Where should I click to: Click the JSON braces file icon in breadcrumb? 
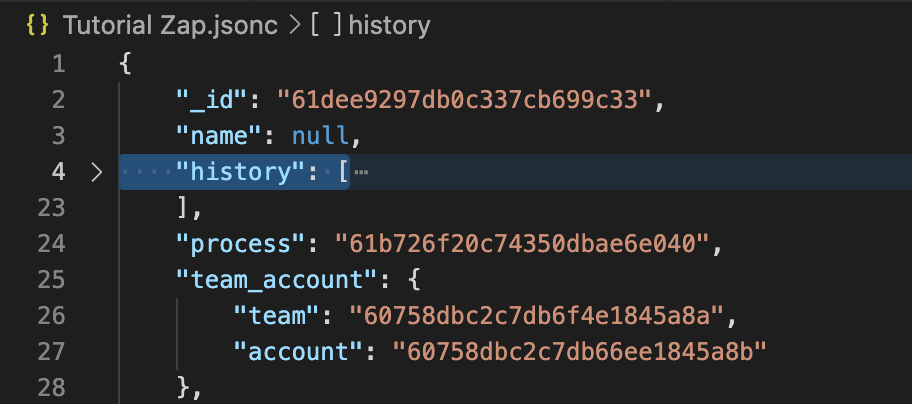click(x=38, y=26)
